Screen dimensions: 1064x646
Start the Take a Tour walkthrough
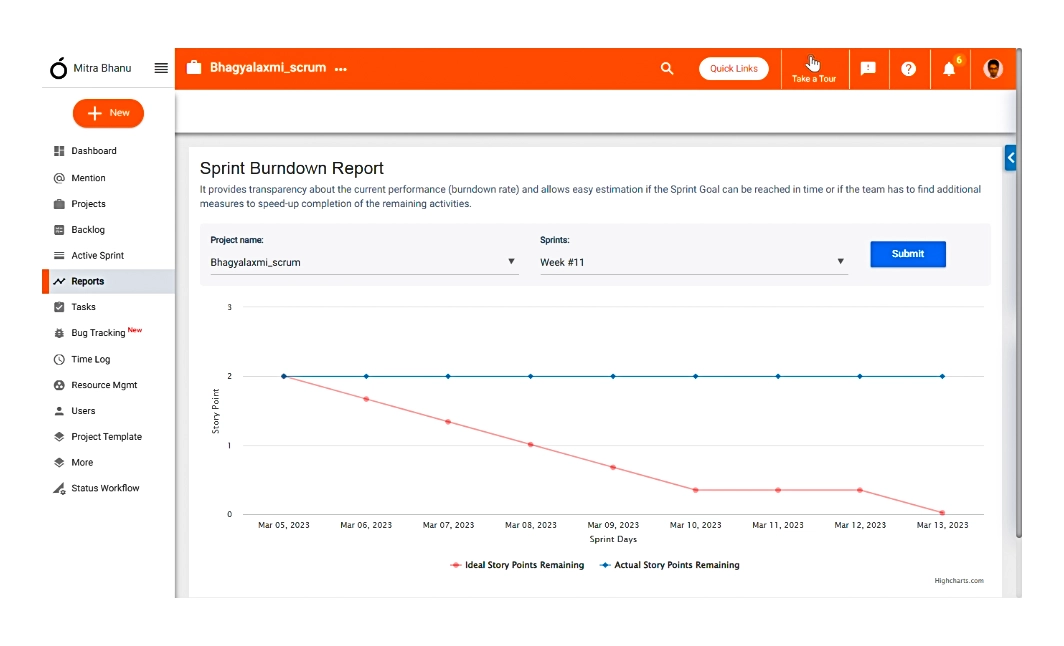(x=813, y=68)
